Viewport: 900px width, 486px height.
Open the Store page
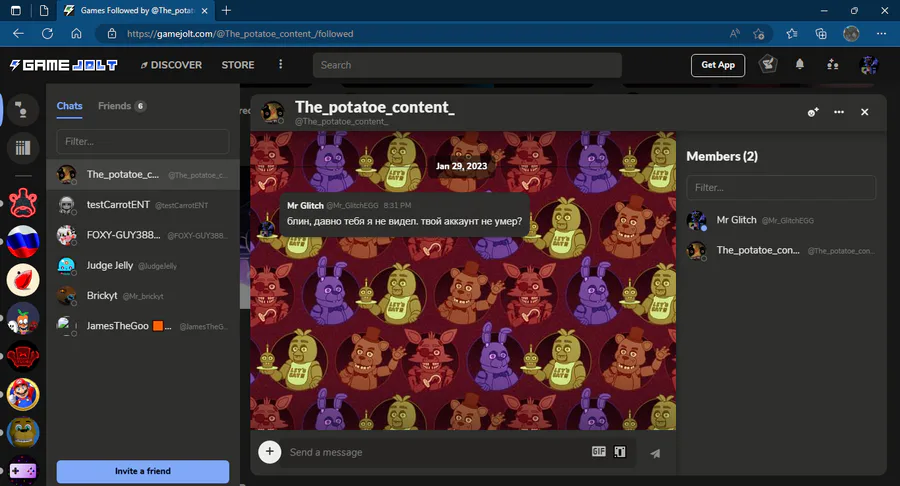click(238, 65)
